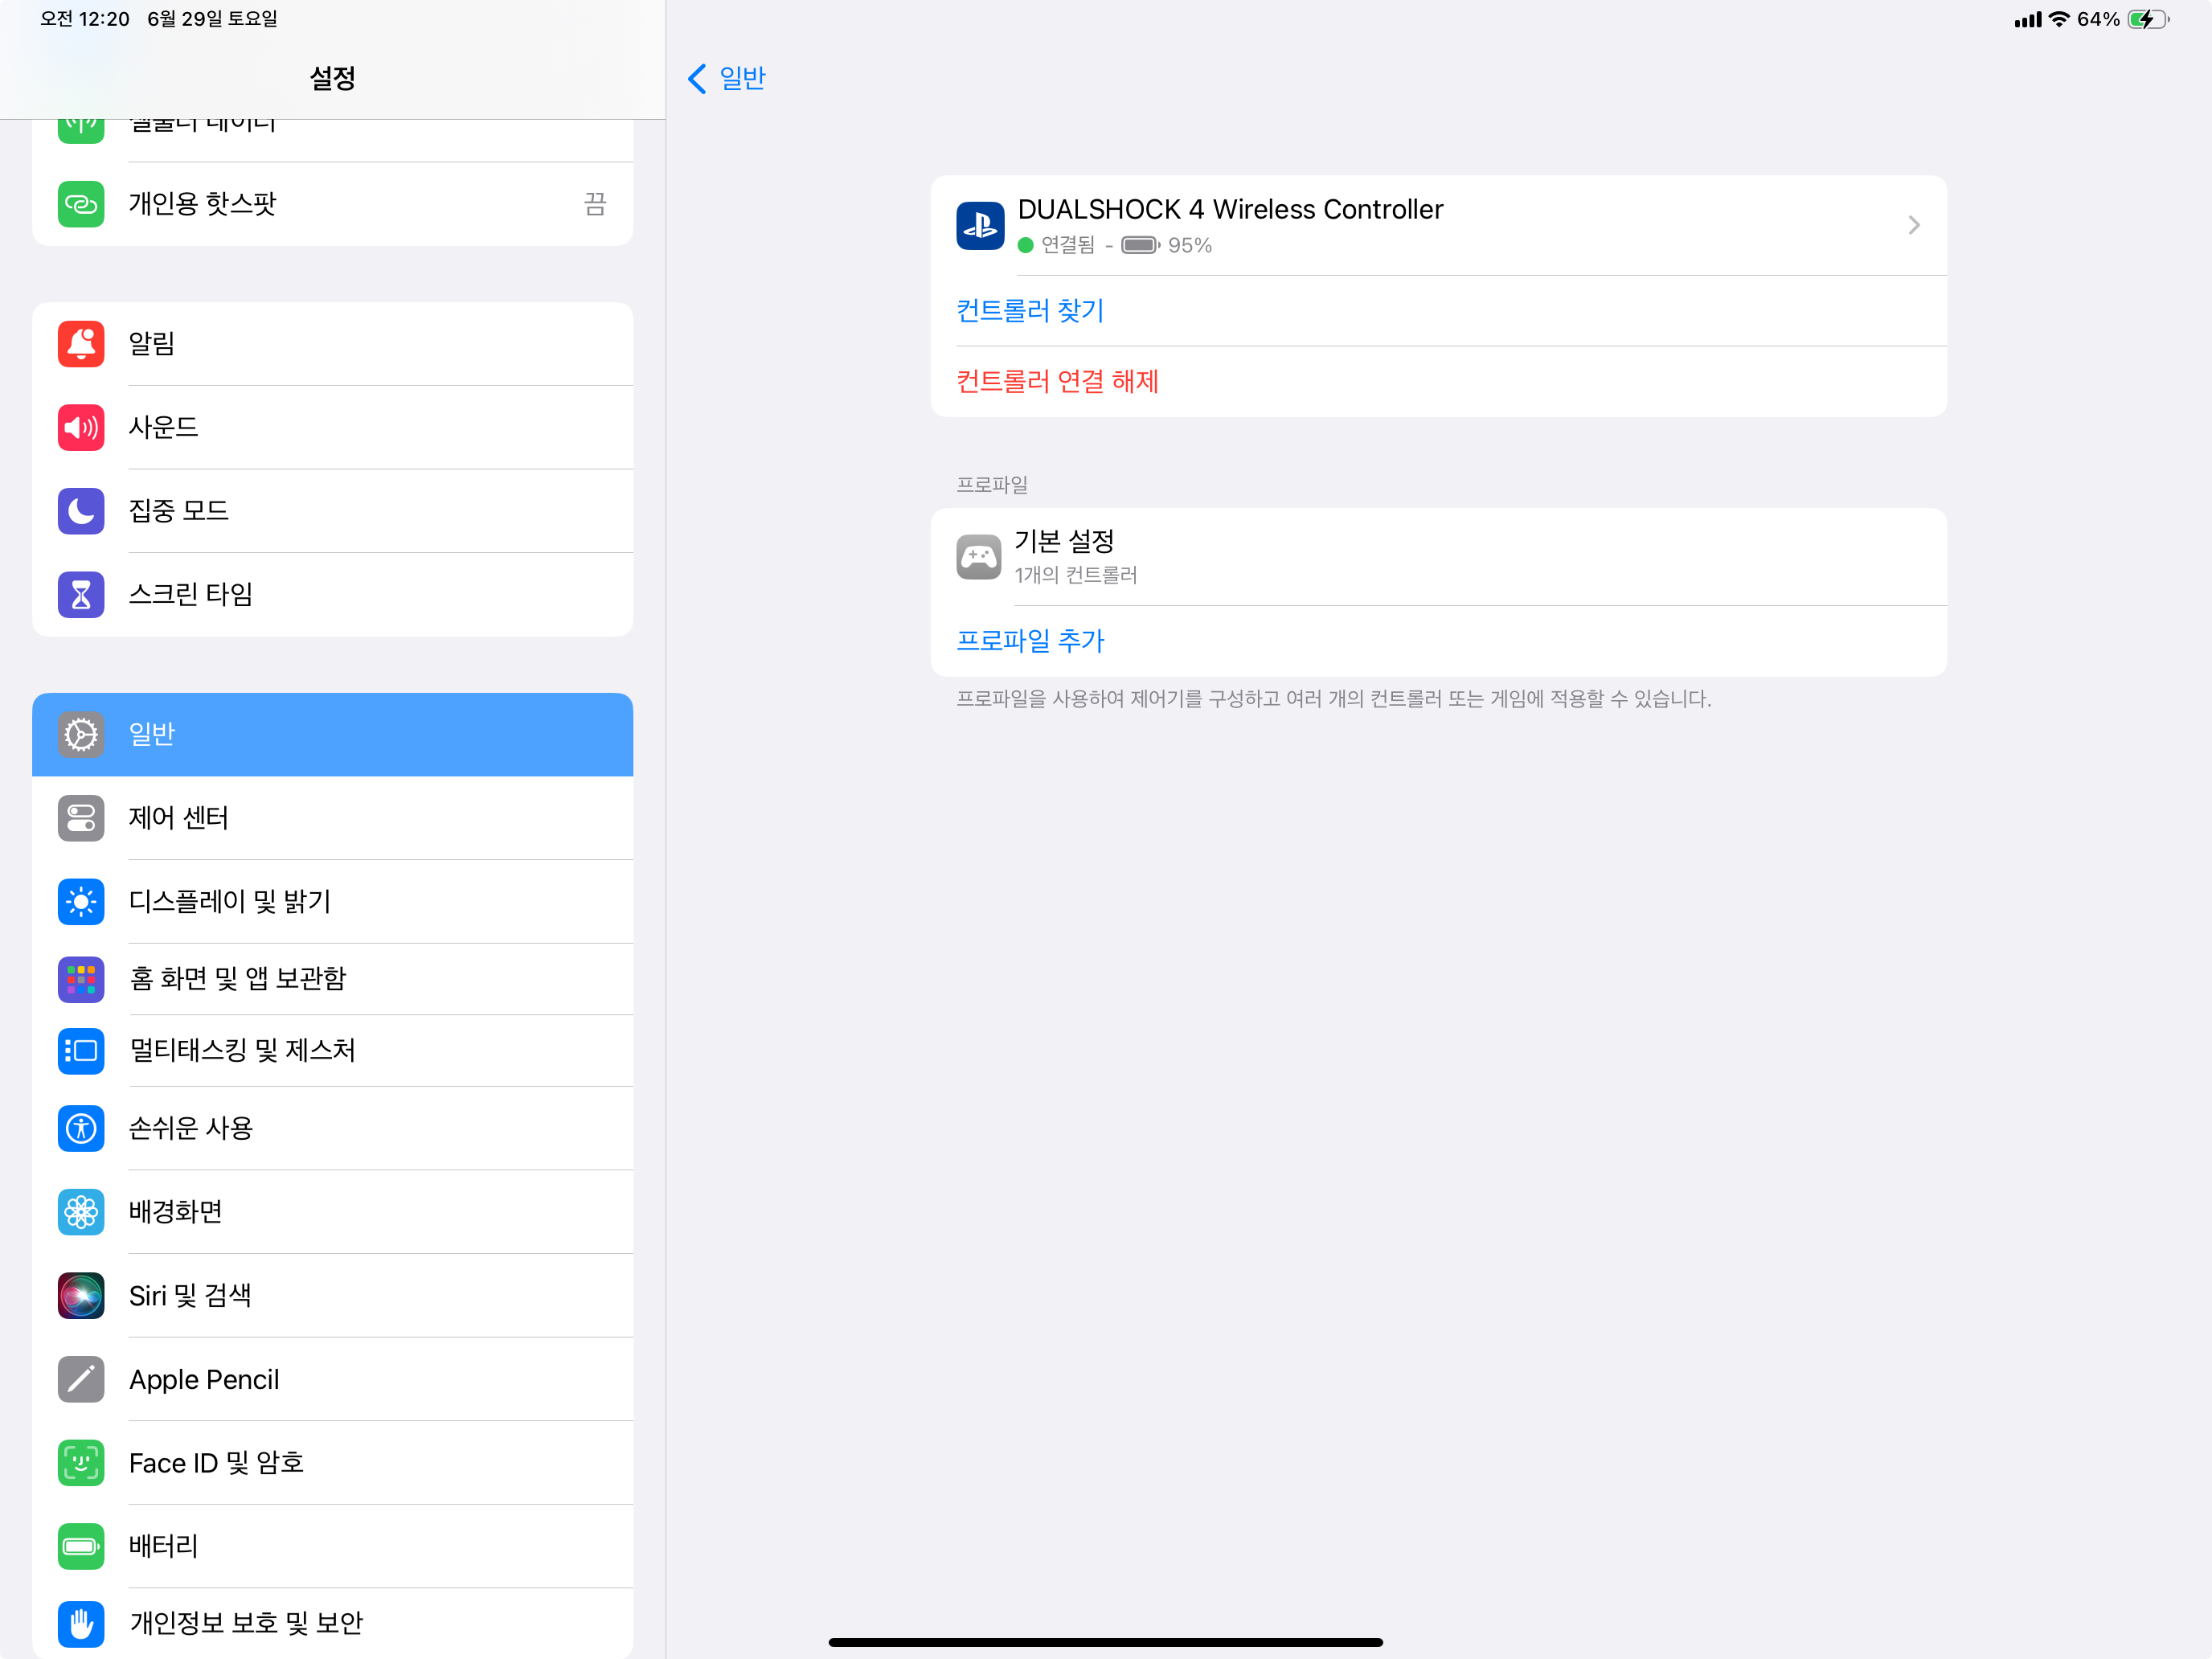The image size is (2212, 1659).
Task: Open Personal Hotspot row showing 끔
Action: pyautogui.click(x=332, y=204)
